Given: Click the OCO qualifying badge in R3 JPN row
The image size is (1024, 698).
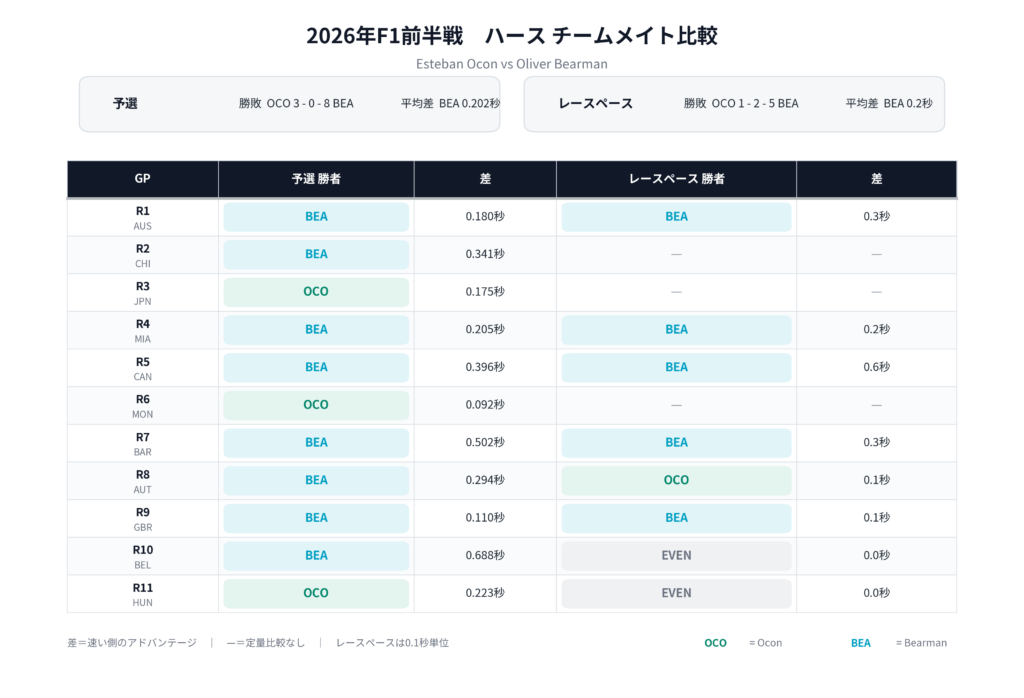Looking at the screenshot, I should click(316, 292).
